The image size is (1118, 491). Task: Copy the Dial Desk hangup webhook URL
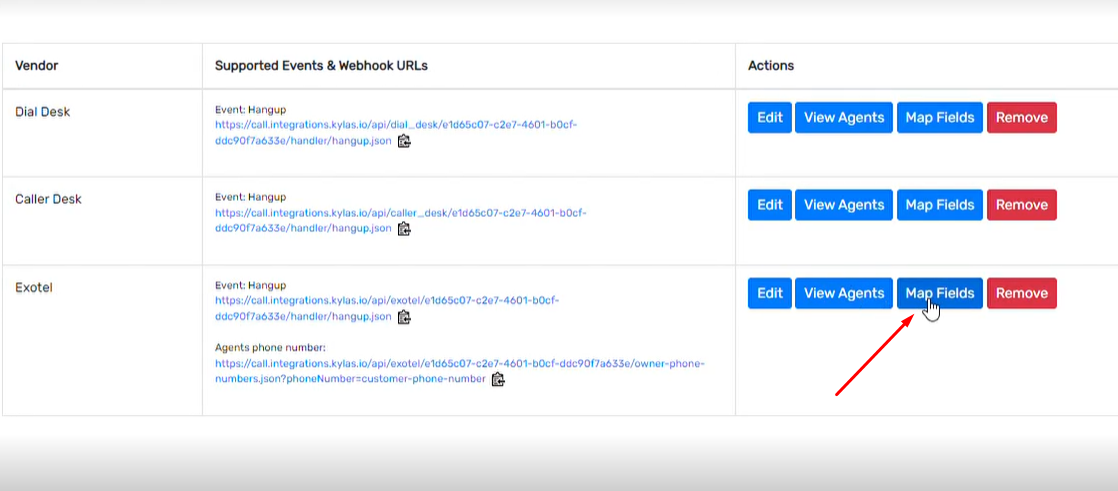(404, 141)
